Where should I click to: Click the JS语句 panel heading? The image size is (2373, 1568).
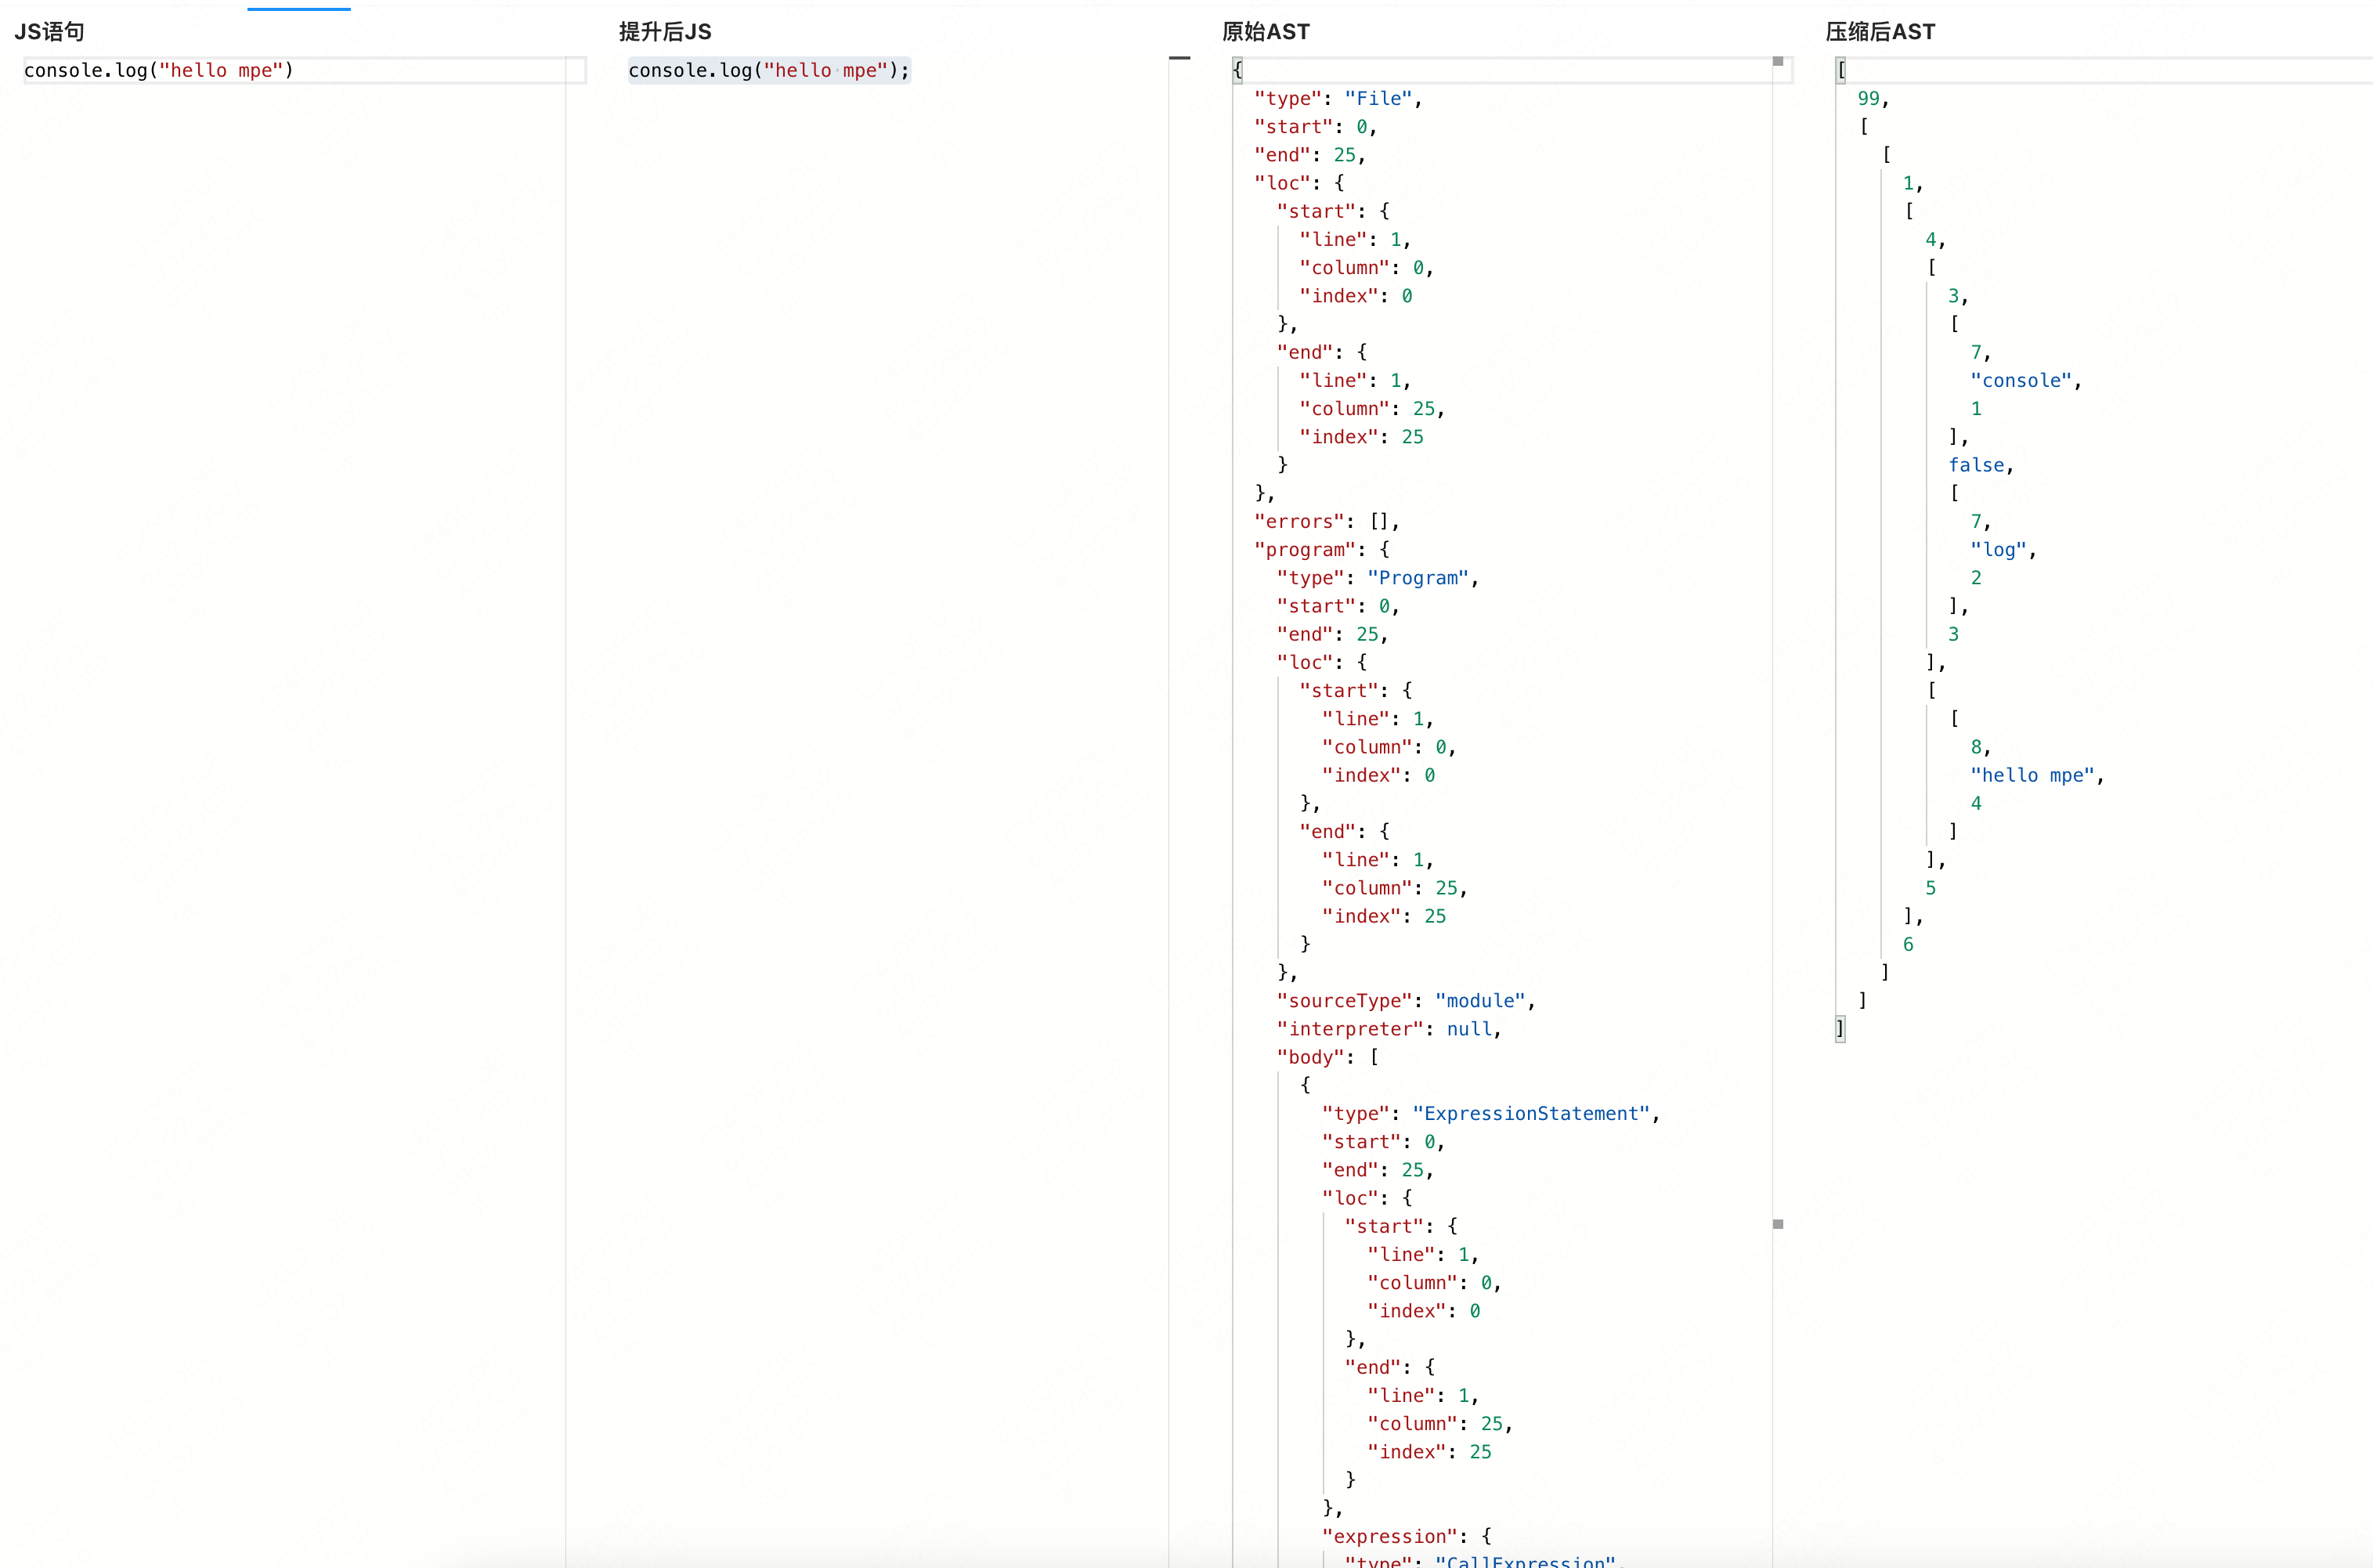[x=50, y=32]
